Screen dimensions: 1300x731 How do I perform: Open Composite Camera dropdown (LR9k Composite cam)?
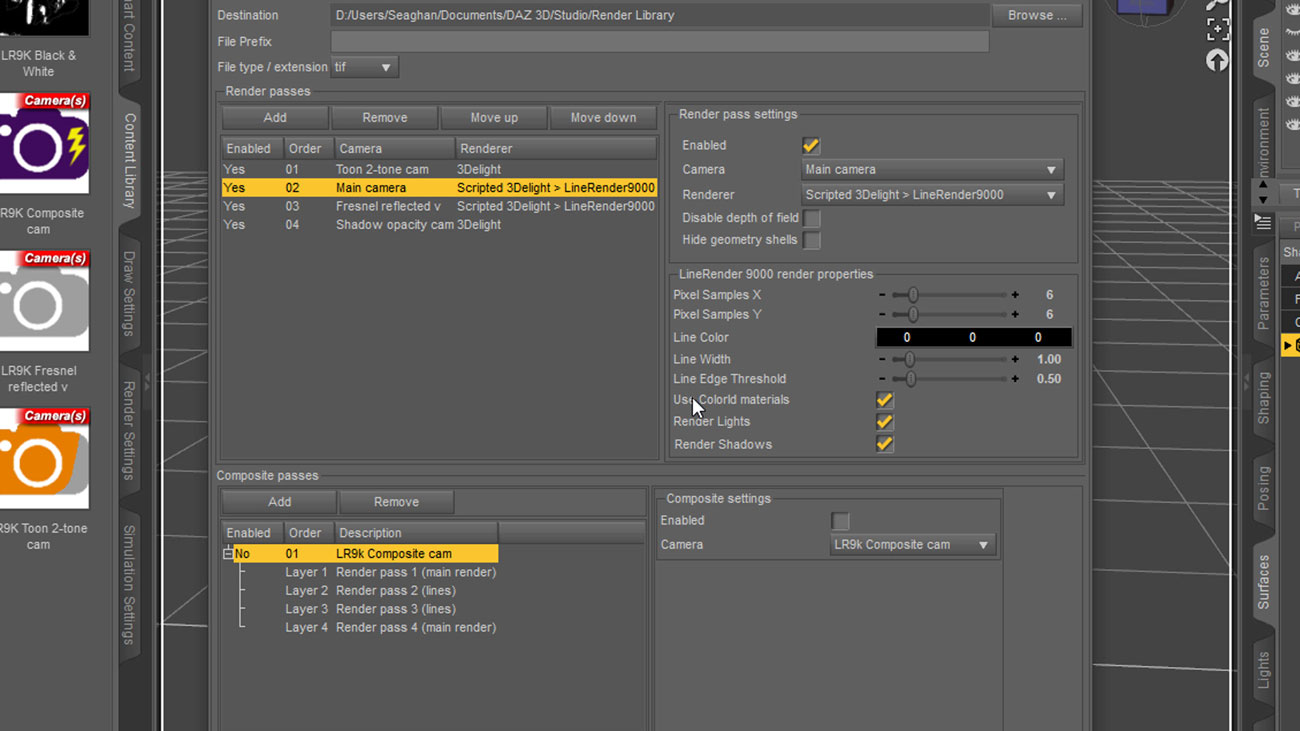click(x=912, y=545)
